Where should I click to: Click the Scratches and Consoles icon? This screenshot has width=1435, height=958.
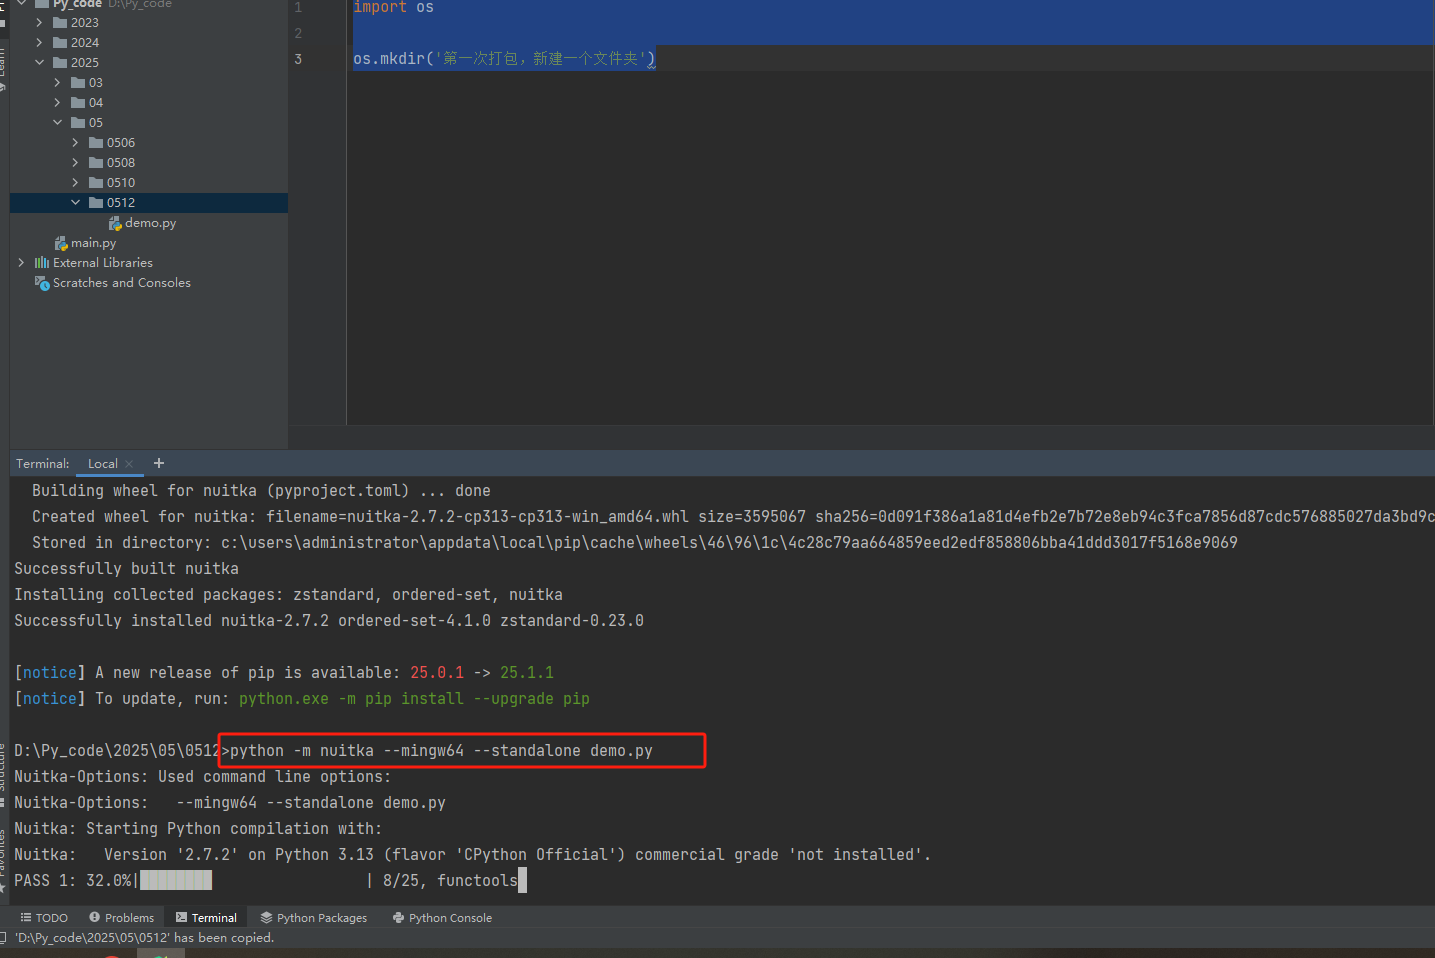pyautogui.click(x=42, y=283)
